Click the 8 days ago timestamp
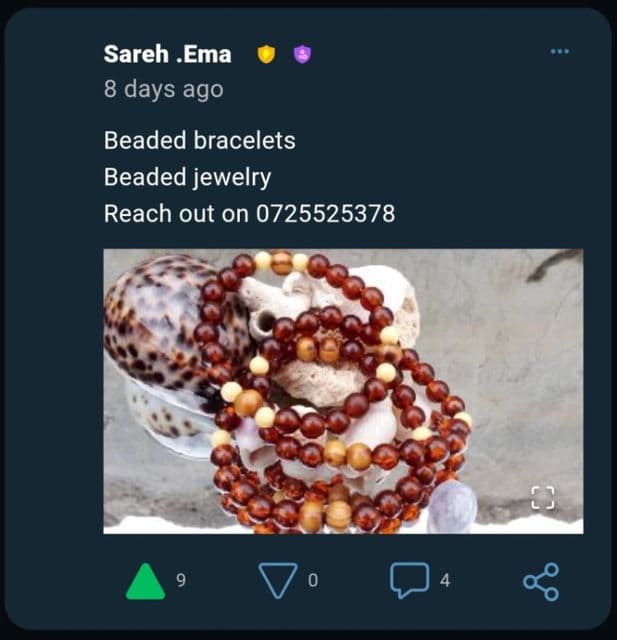Screen dimensions: 617x640 click(x=164, y=89)
